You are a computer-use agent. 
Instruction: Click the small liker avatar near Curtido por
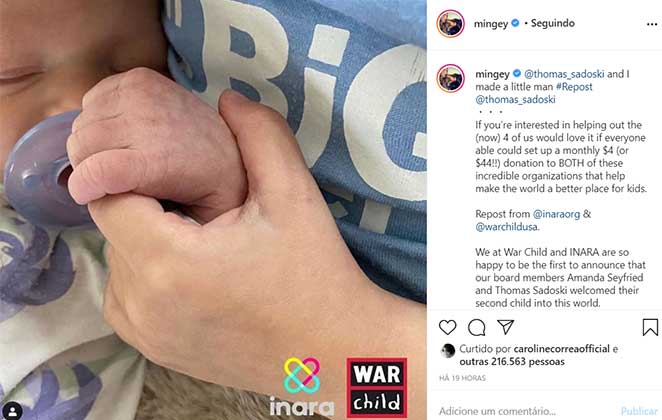(x=448, y=351)
